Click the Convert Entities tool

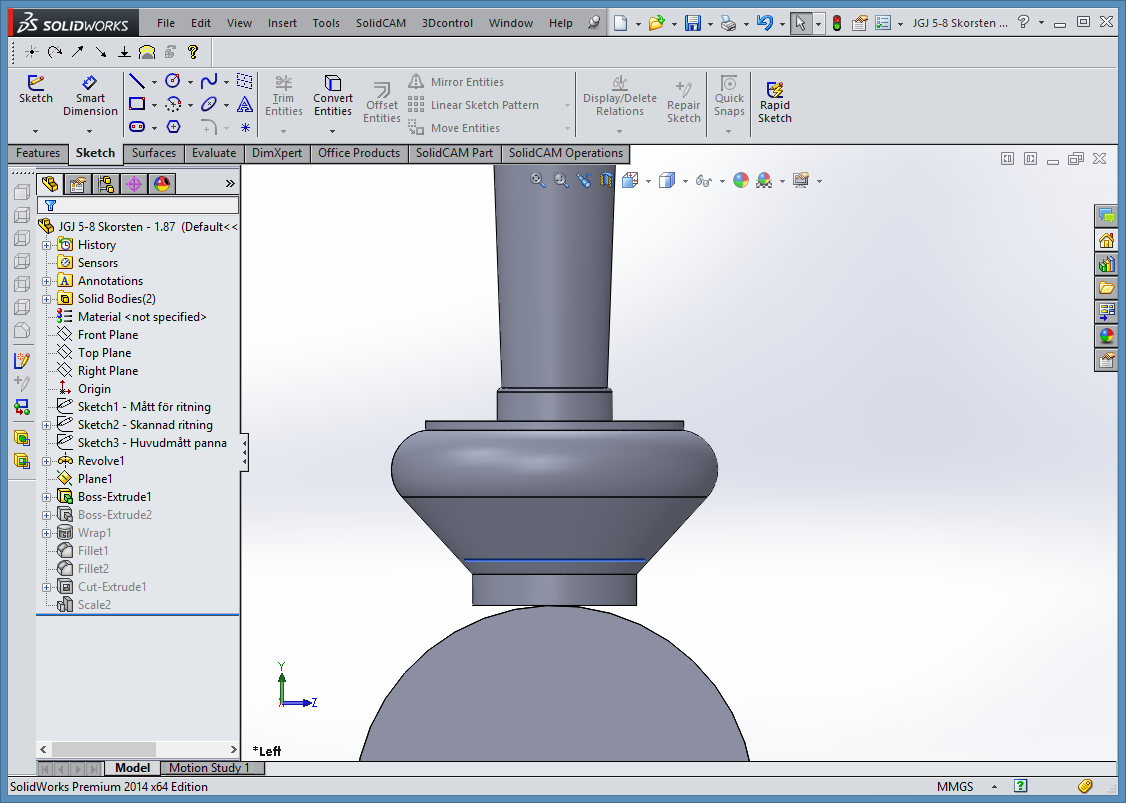332,96
